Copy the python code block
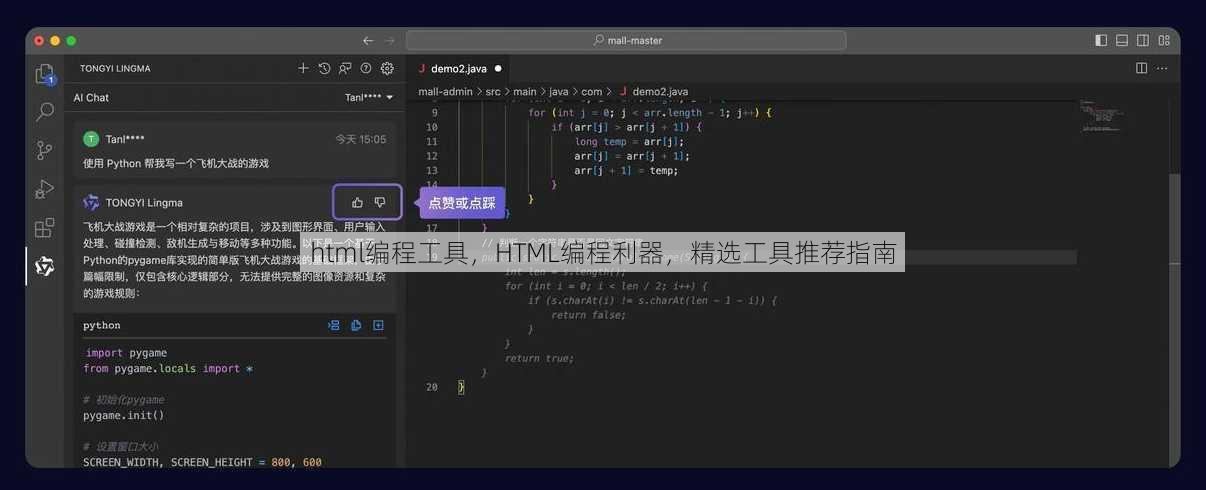1206x490 pixels. click(356, 325)
